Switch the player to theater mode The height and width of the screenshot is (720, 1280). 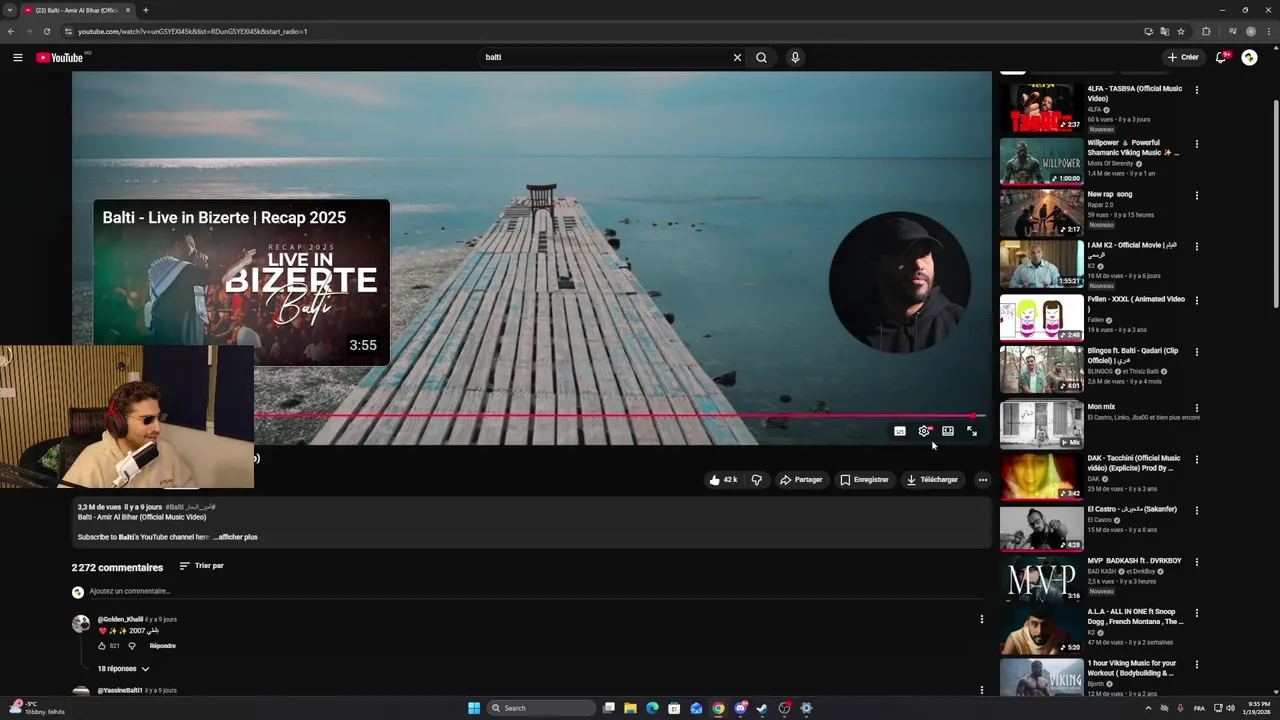(948, 431)
